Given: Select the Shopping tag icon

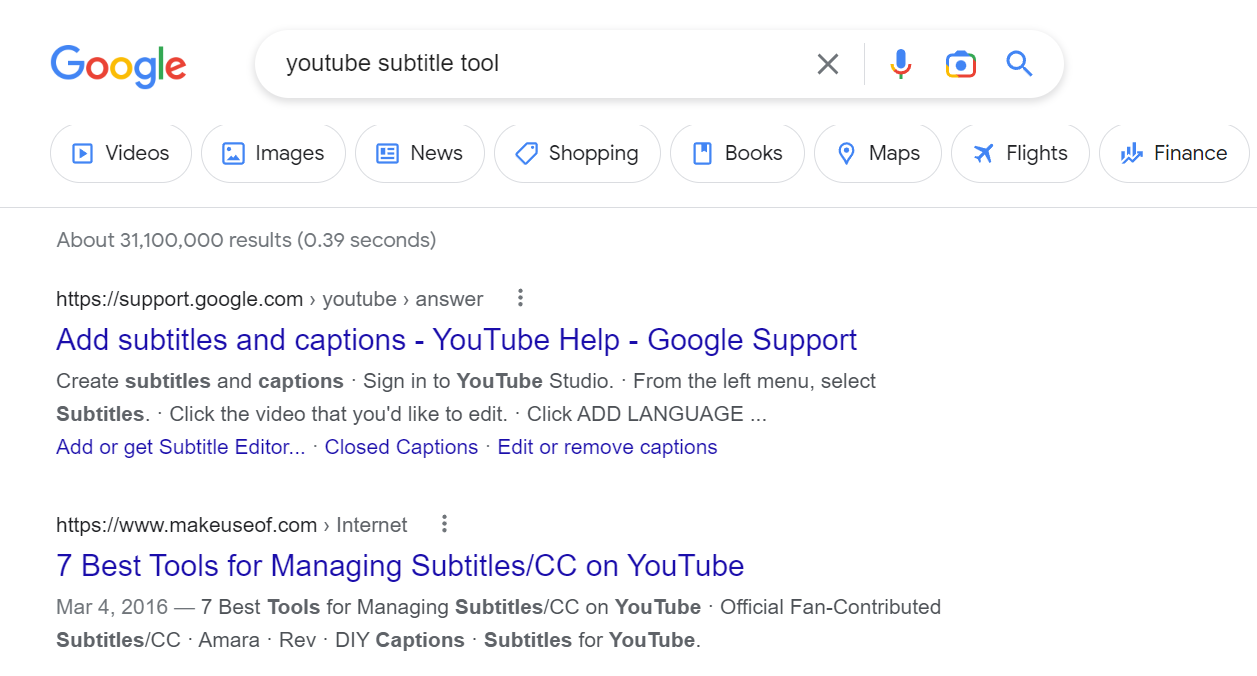Looking at the screenshot, I should click(x=525, y=153).
